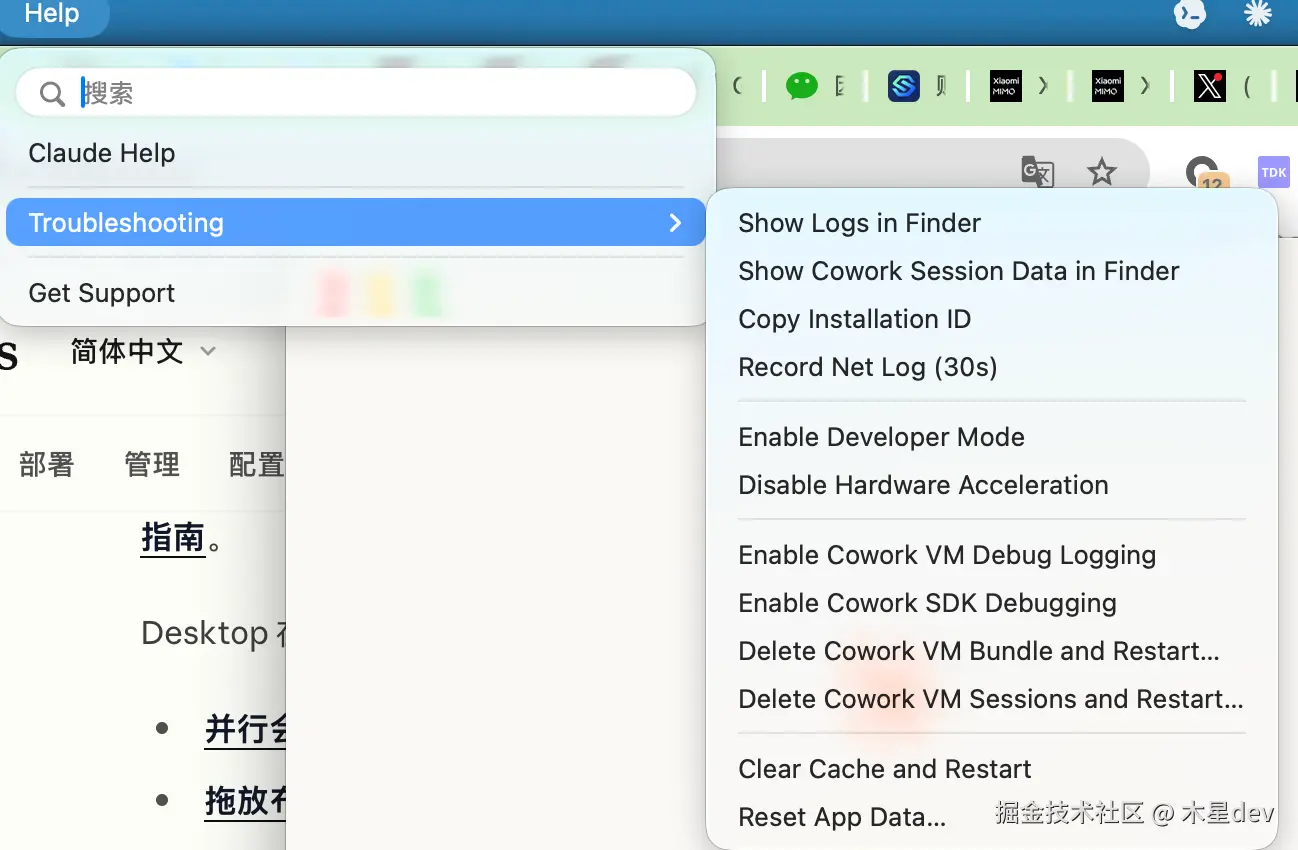The width and height of the screenshot is (1298, 850).
Task: Open the Help menu in menu bar
Action: 52,14
